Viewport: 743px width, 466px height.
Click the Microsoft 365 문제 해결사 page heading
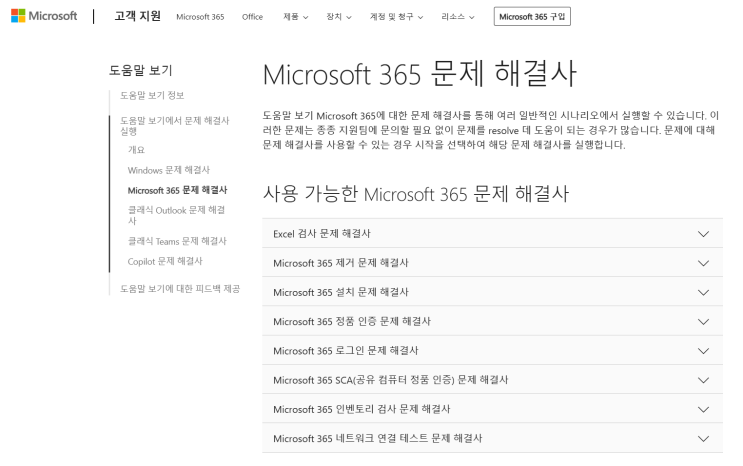(419, 74)
